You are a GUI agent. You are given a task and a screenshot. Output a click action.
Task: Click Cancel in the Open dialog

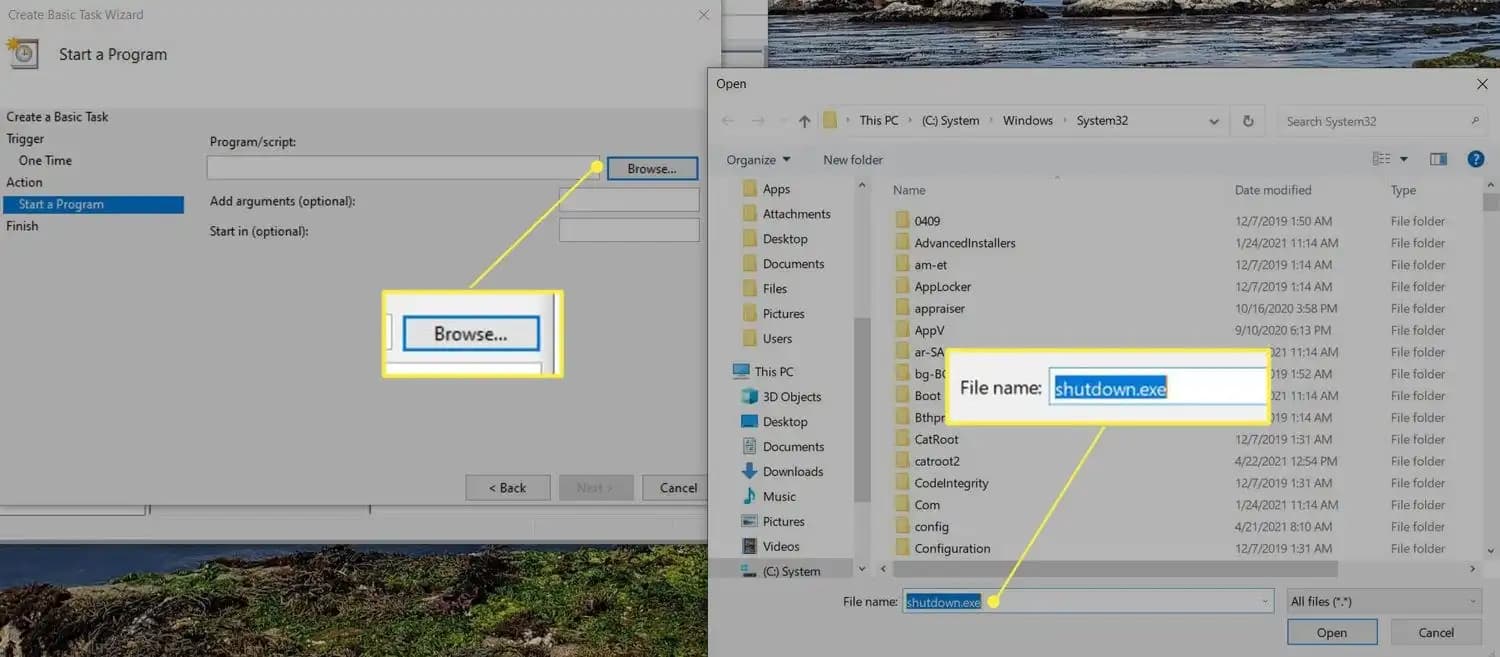point(1436,632)
